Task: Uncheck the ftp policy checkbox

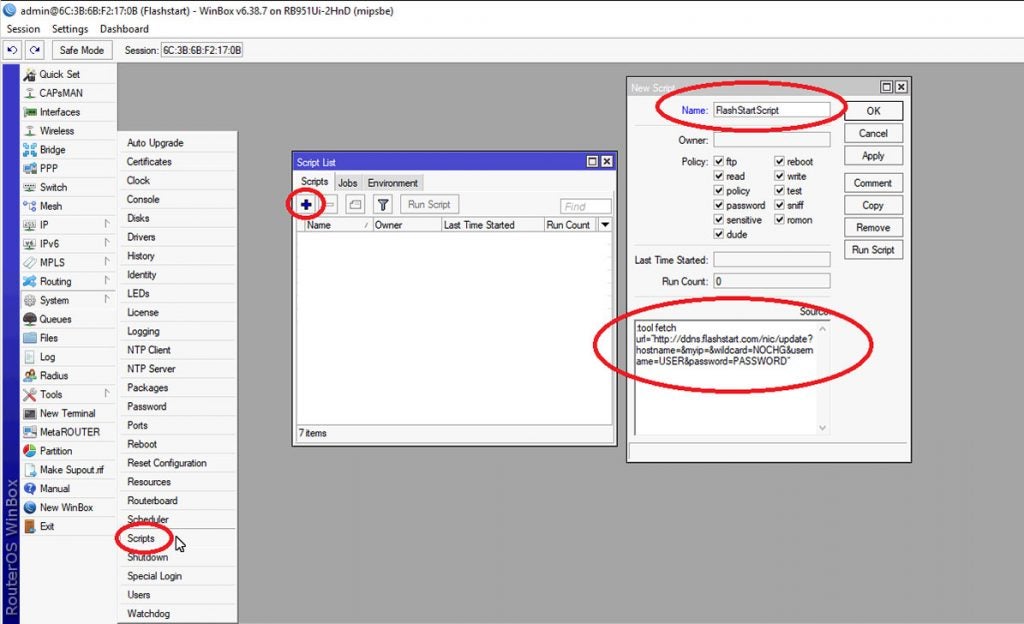Action: 719,162
